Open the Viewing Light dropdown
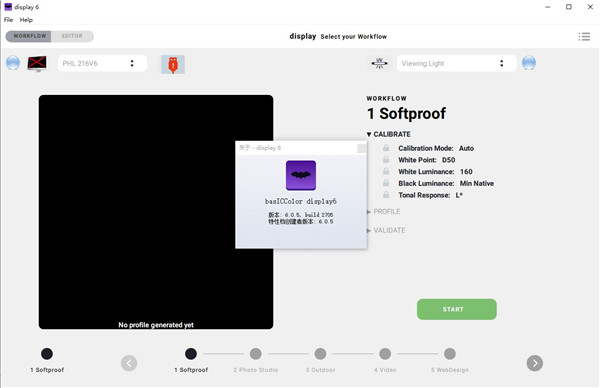Image resolution: width=600 pixels, height=388 pixels. pos(457,63)
